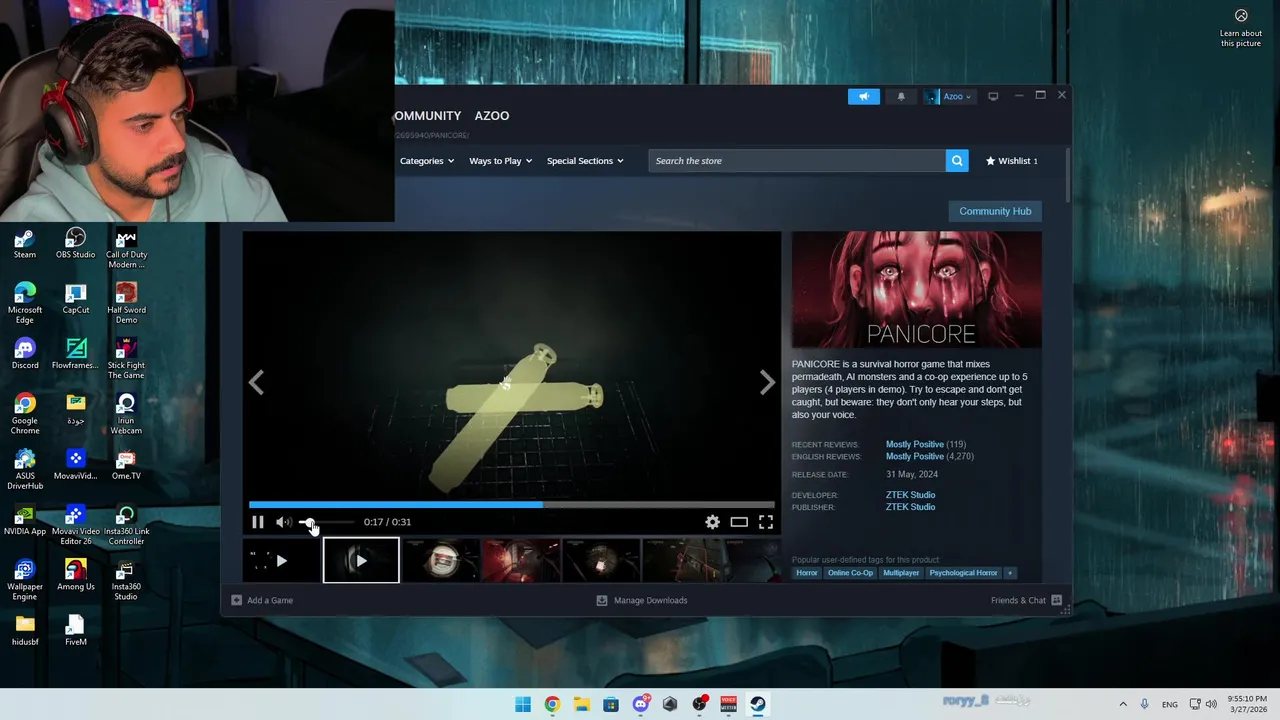Focus the Search the store field
Image resolution: width=1280 pixels, height=720 pixels.
click(797, 161)
